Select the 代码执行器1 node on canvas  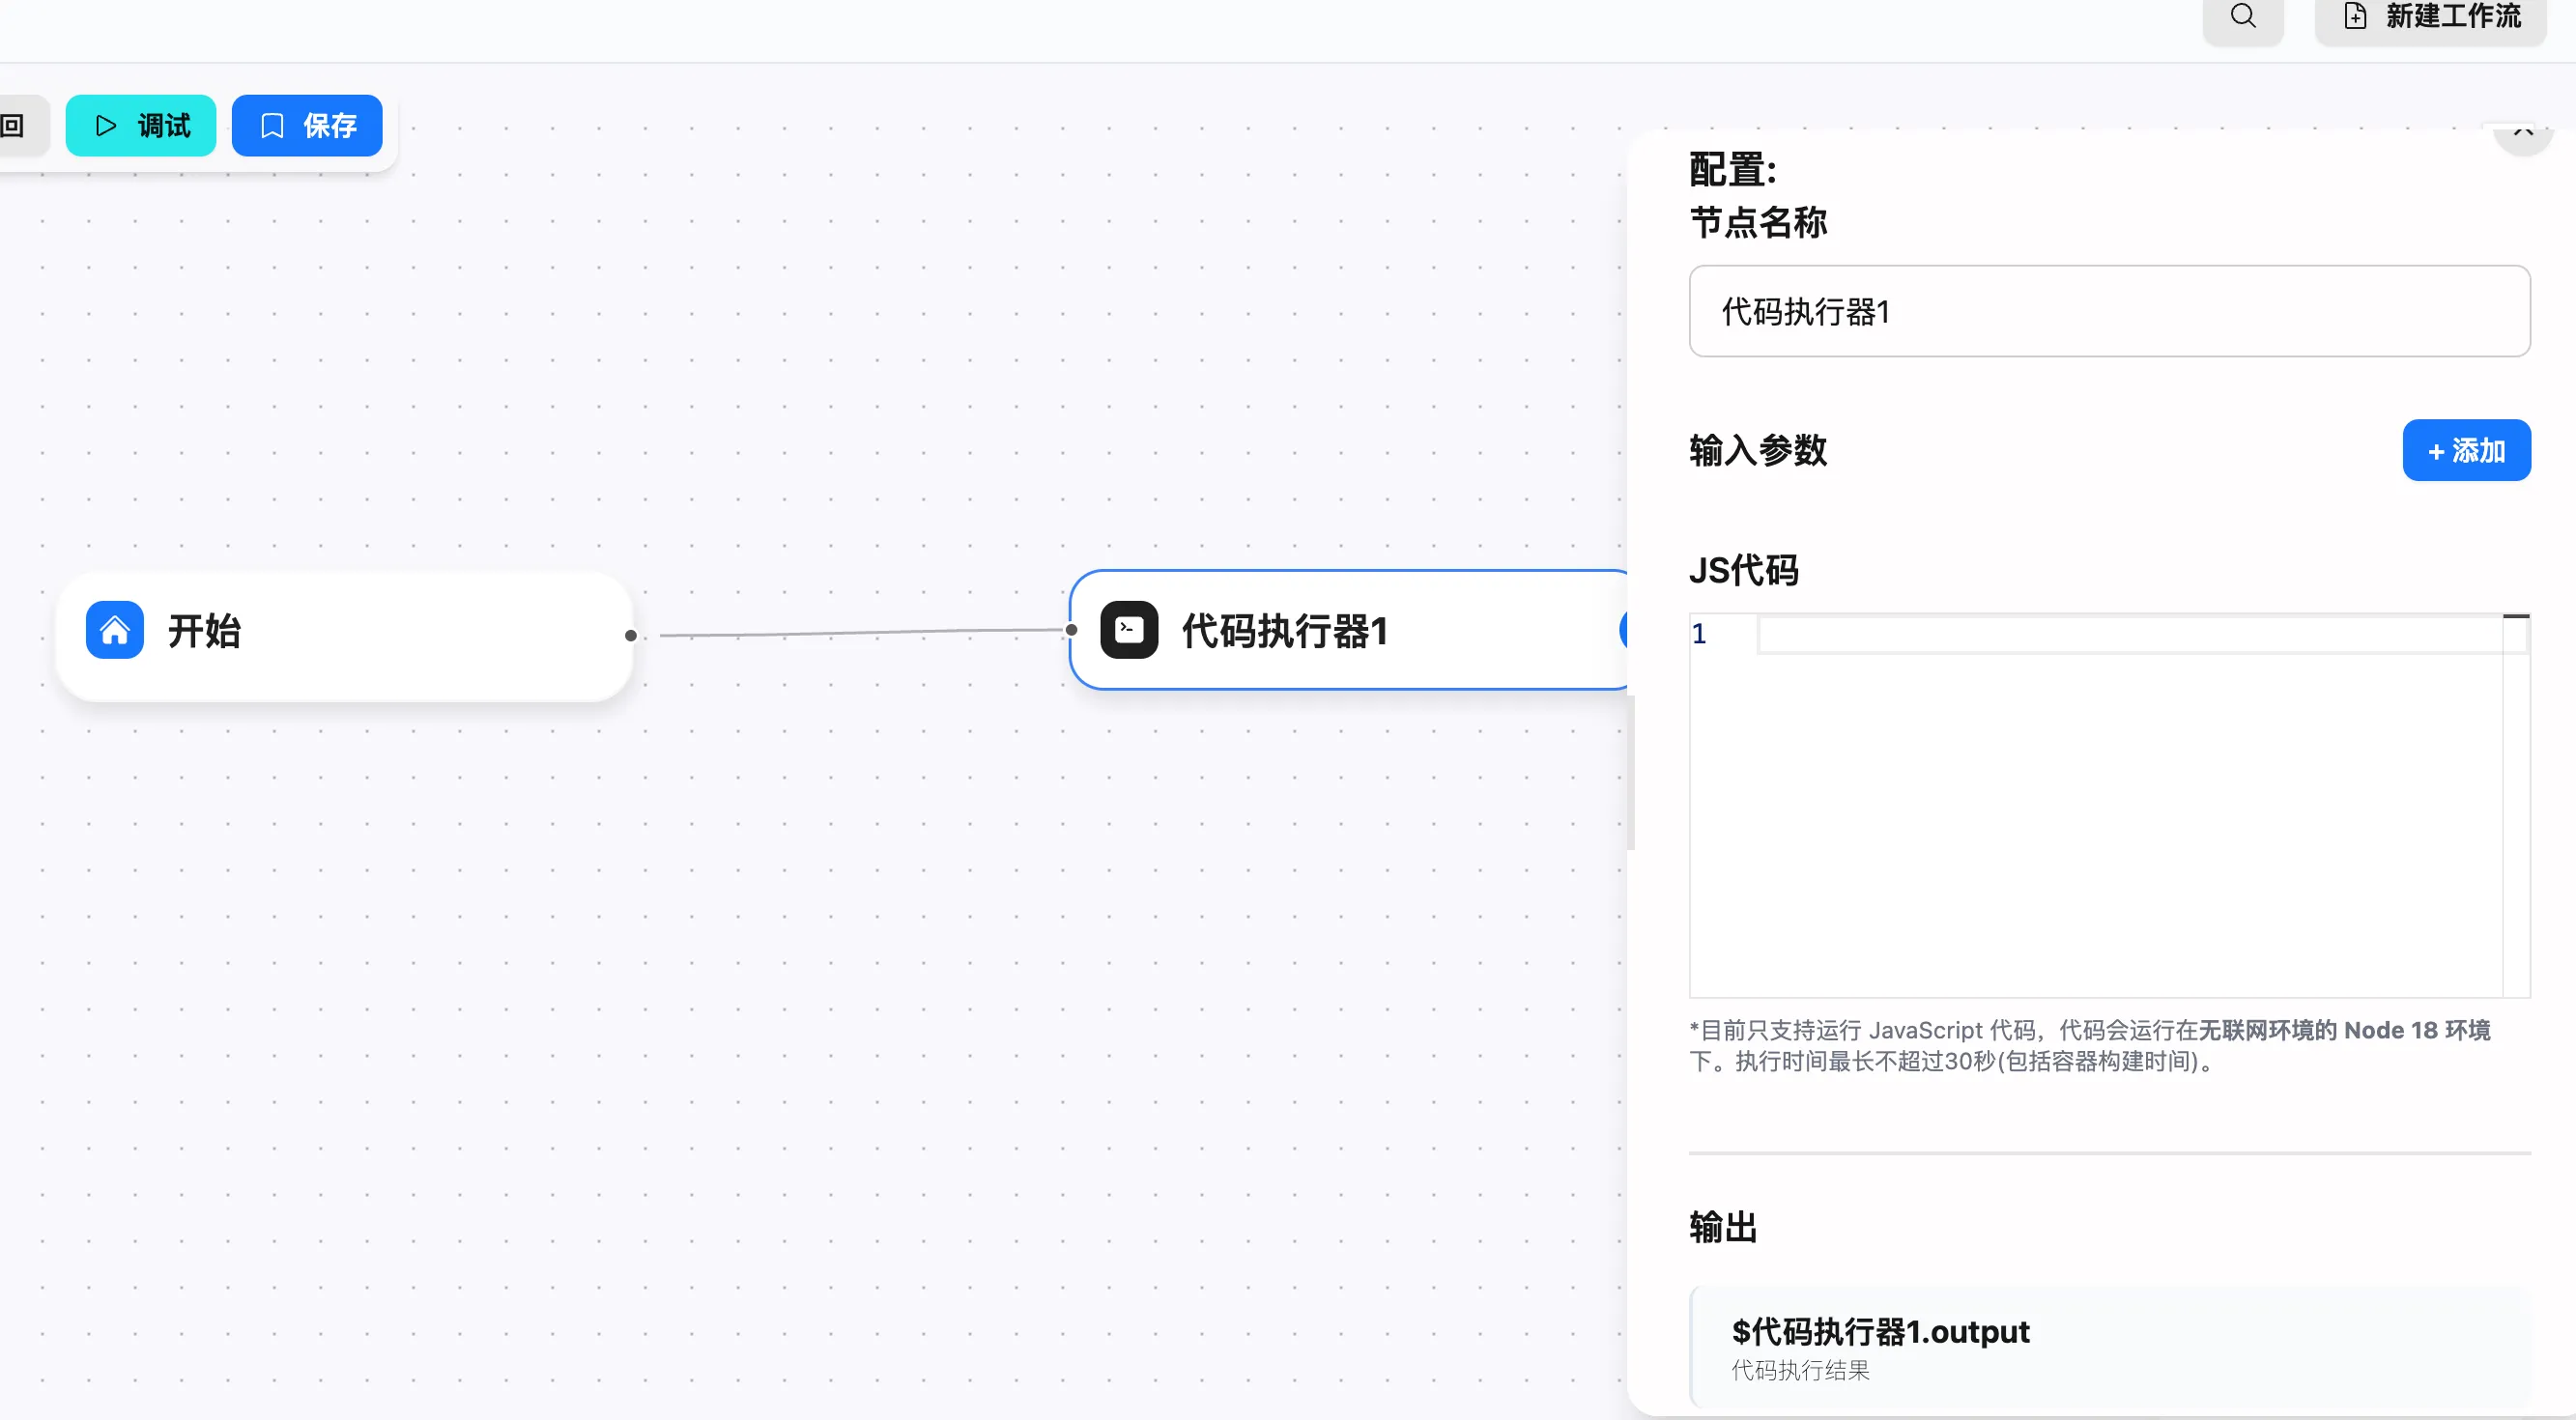coord(1350,630)
